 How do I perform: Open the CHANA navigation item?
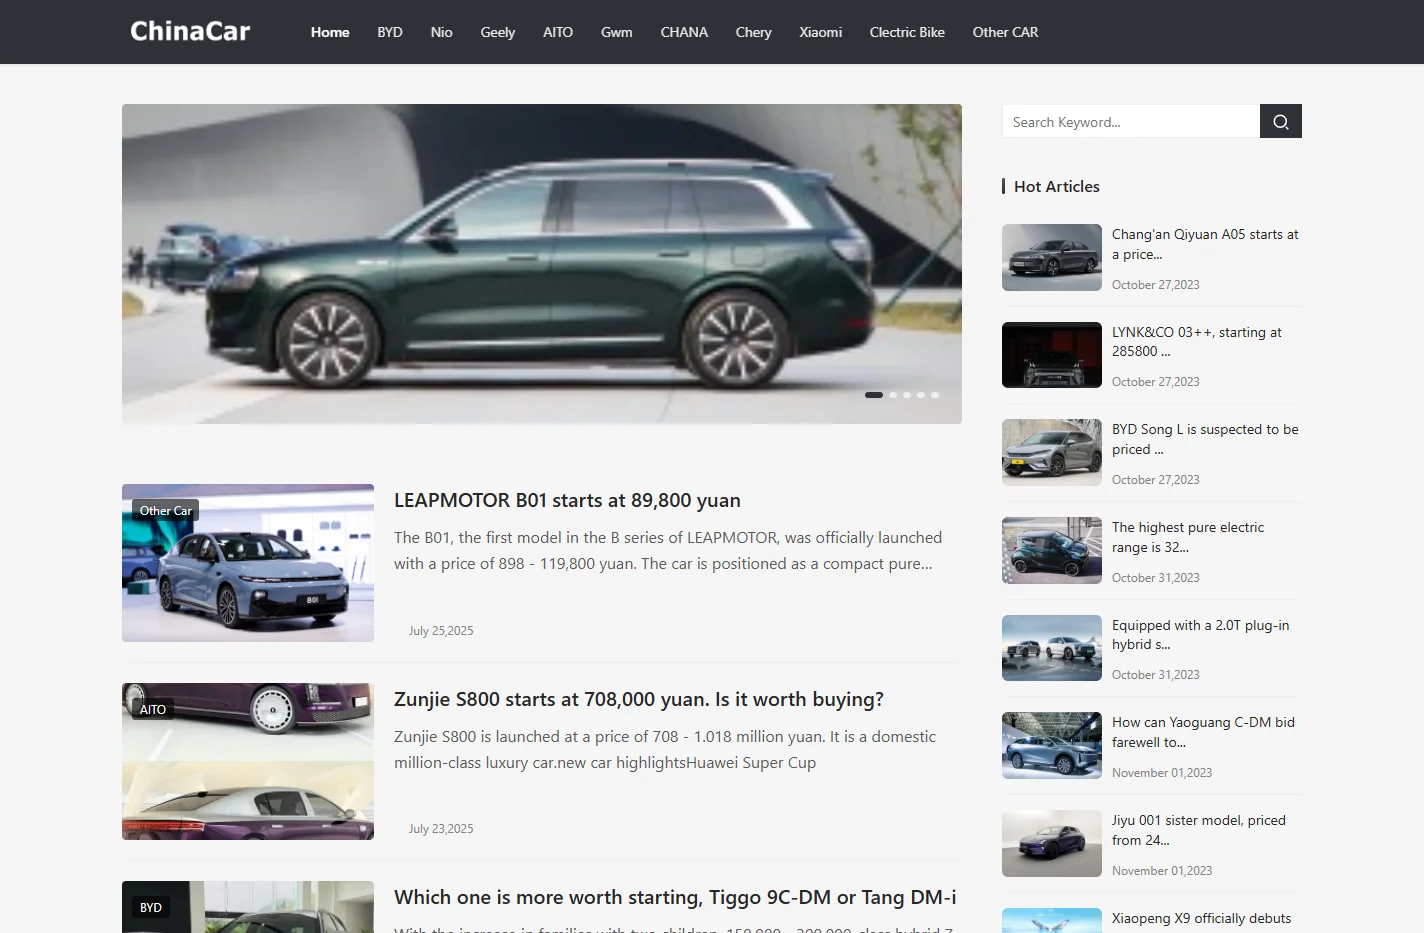[684, 32]
